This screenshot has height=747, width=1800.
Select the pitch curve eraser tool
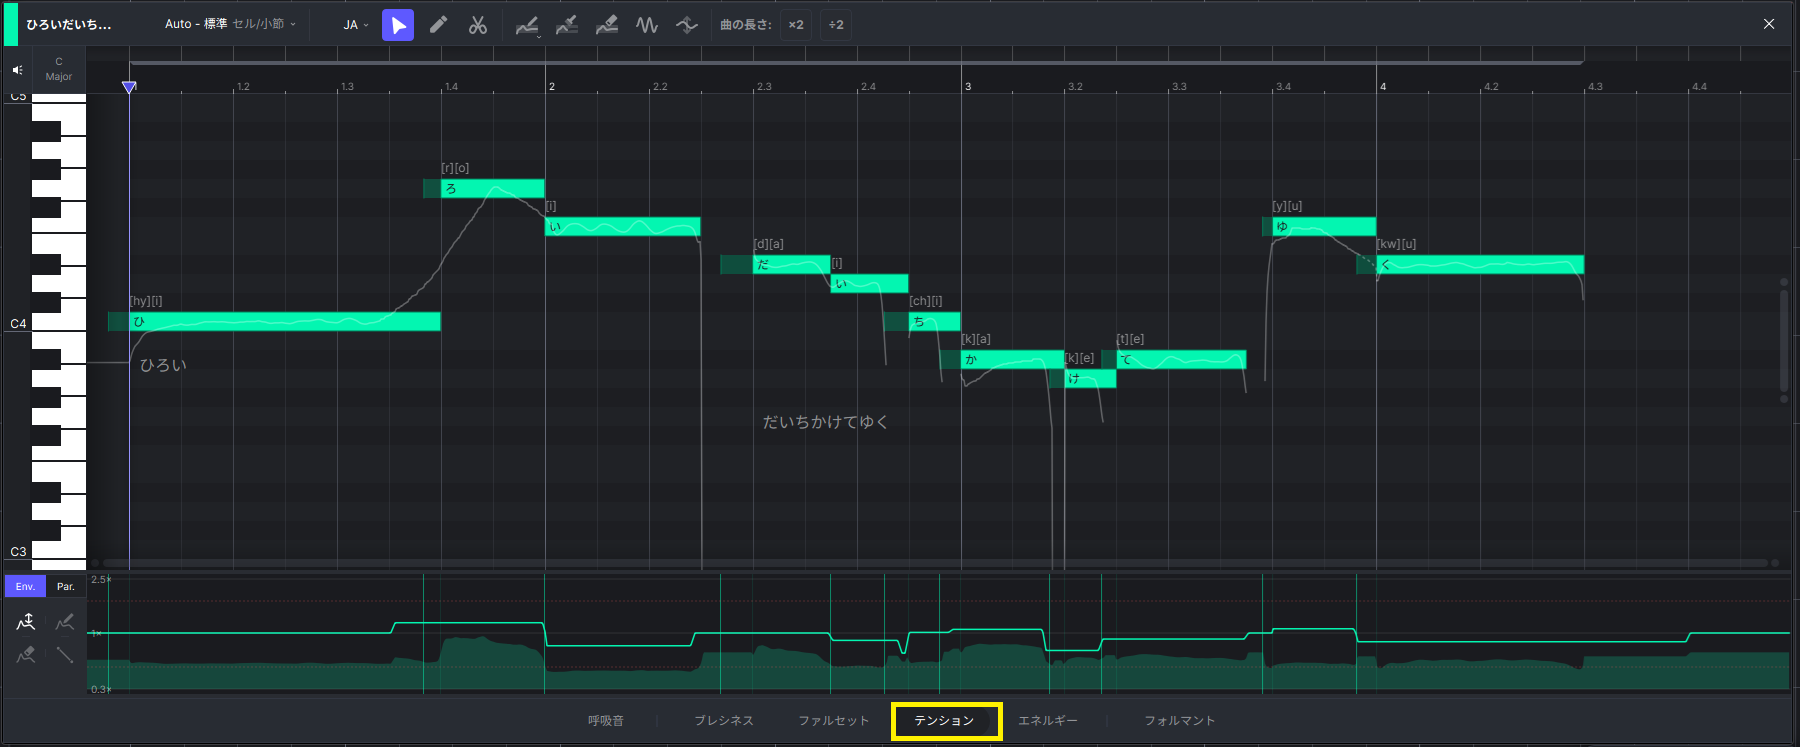[x=606, y=25]
